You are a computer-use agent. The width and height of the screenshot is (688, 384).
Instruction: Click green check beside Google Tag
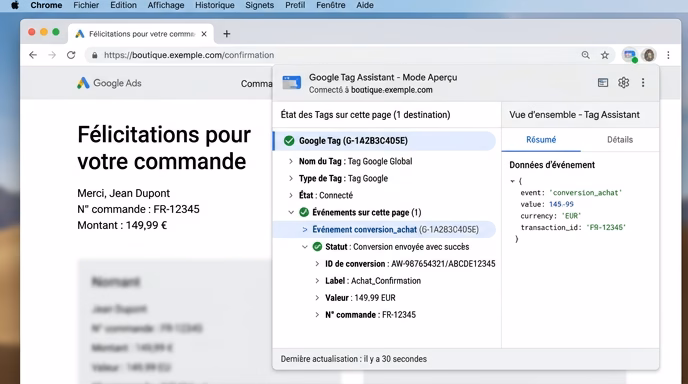pos(289,141)
